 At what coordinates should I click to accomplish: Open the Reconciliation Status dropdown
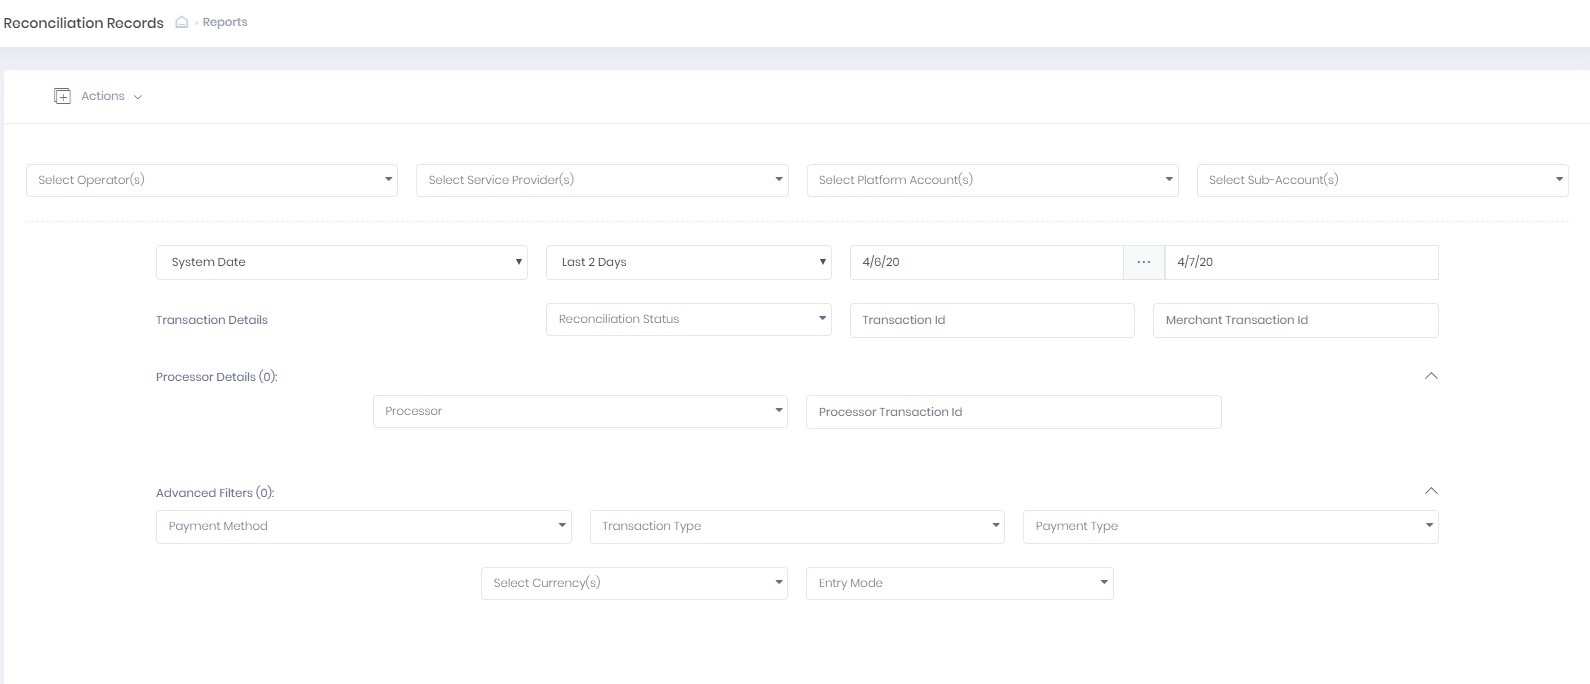click(x=688, y=319)
